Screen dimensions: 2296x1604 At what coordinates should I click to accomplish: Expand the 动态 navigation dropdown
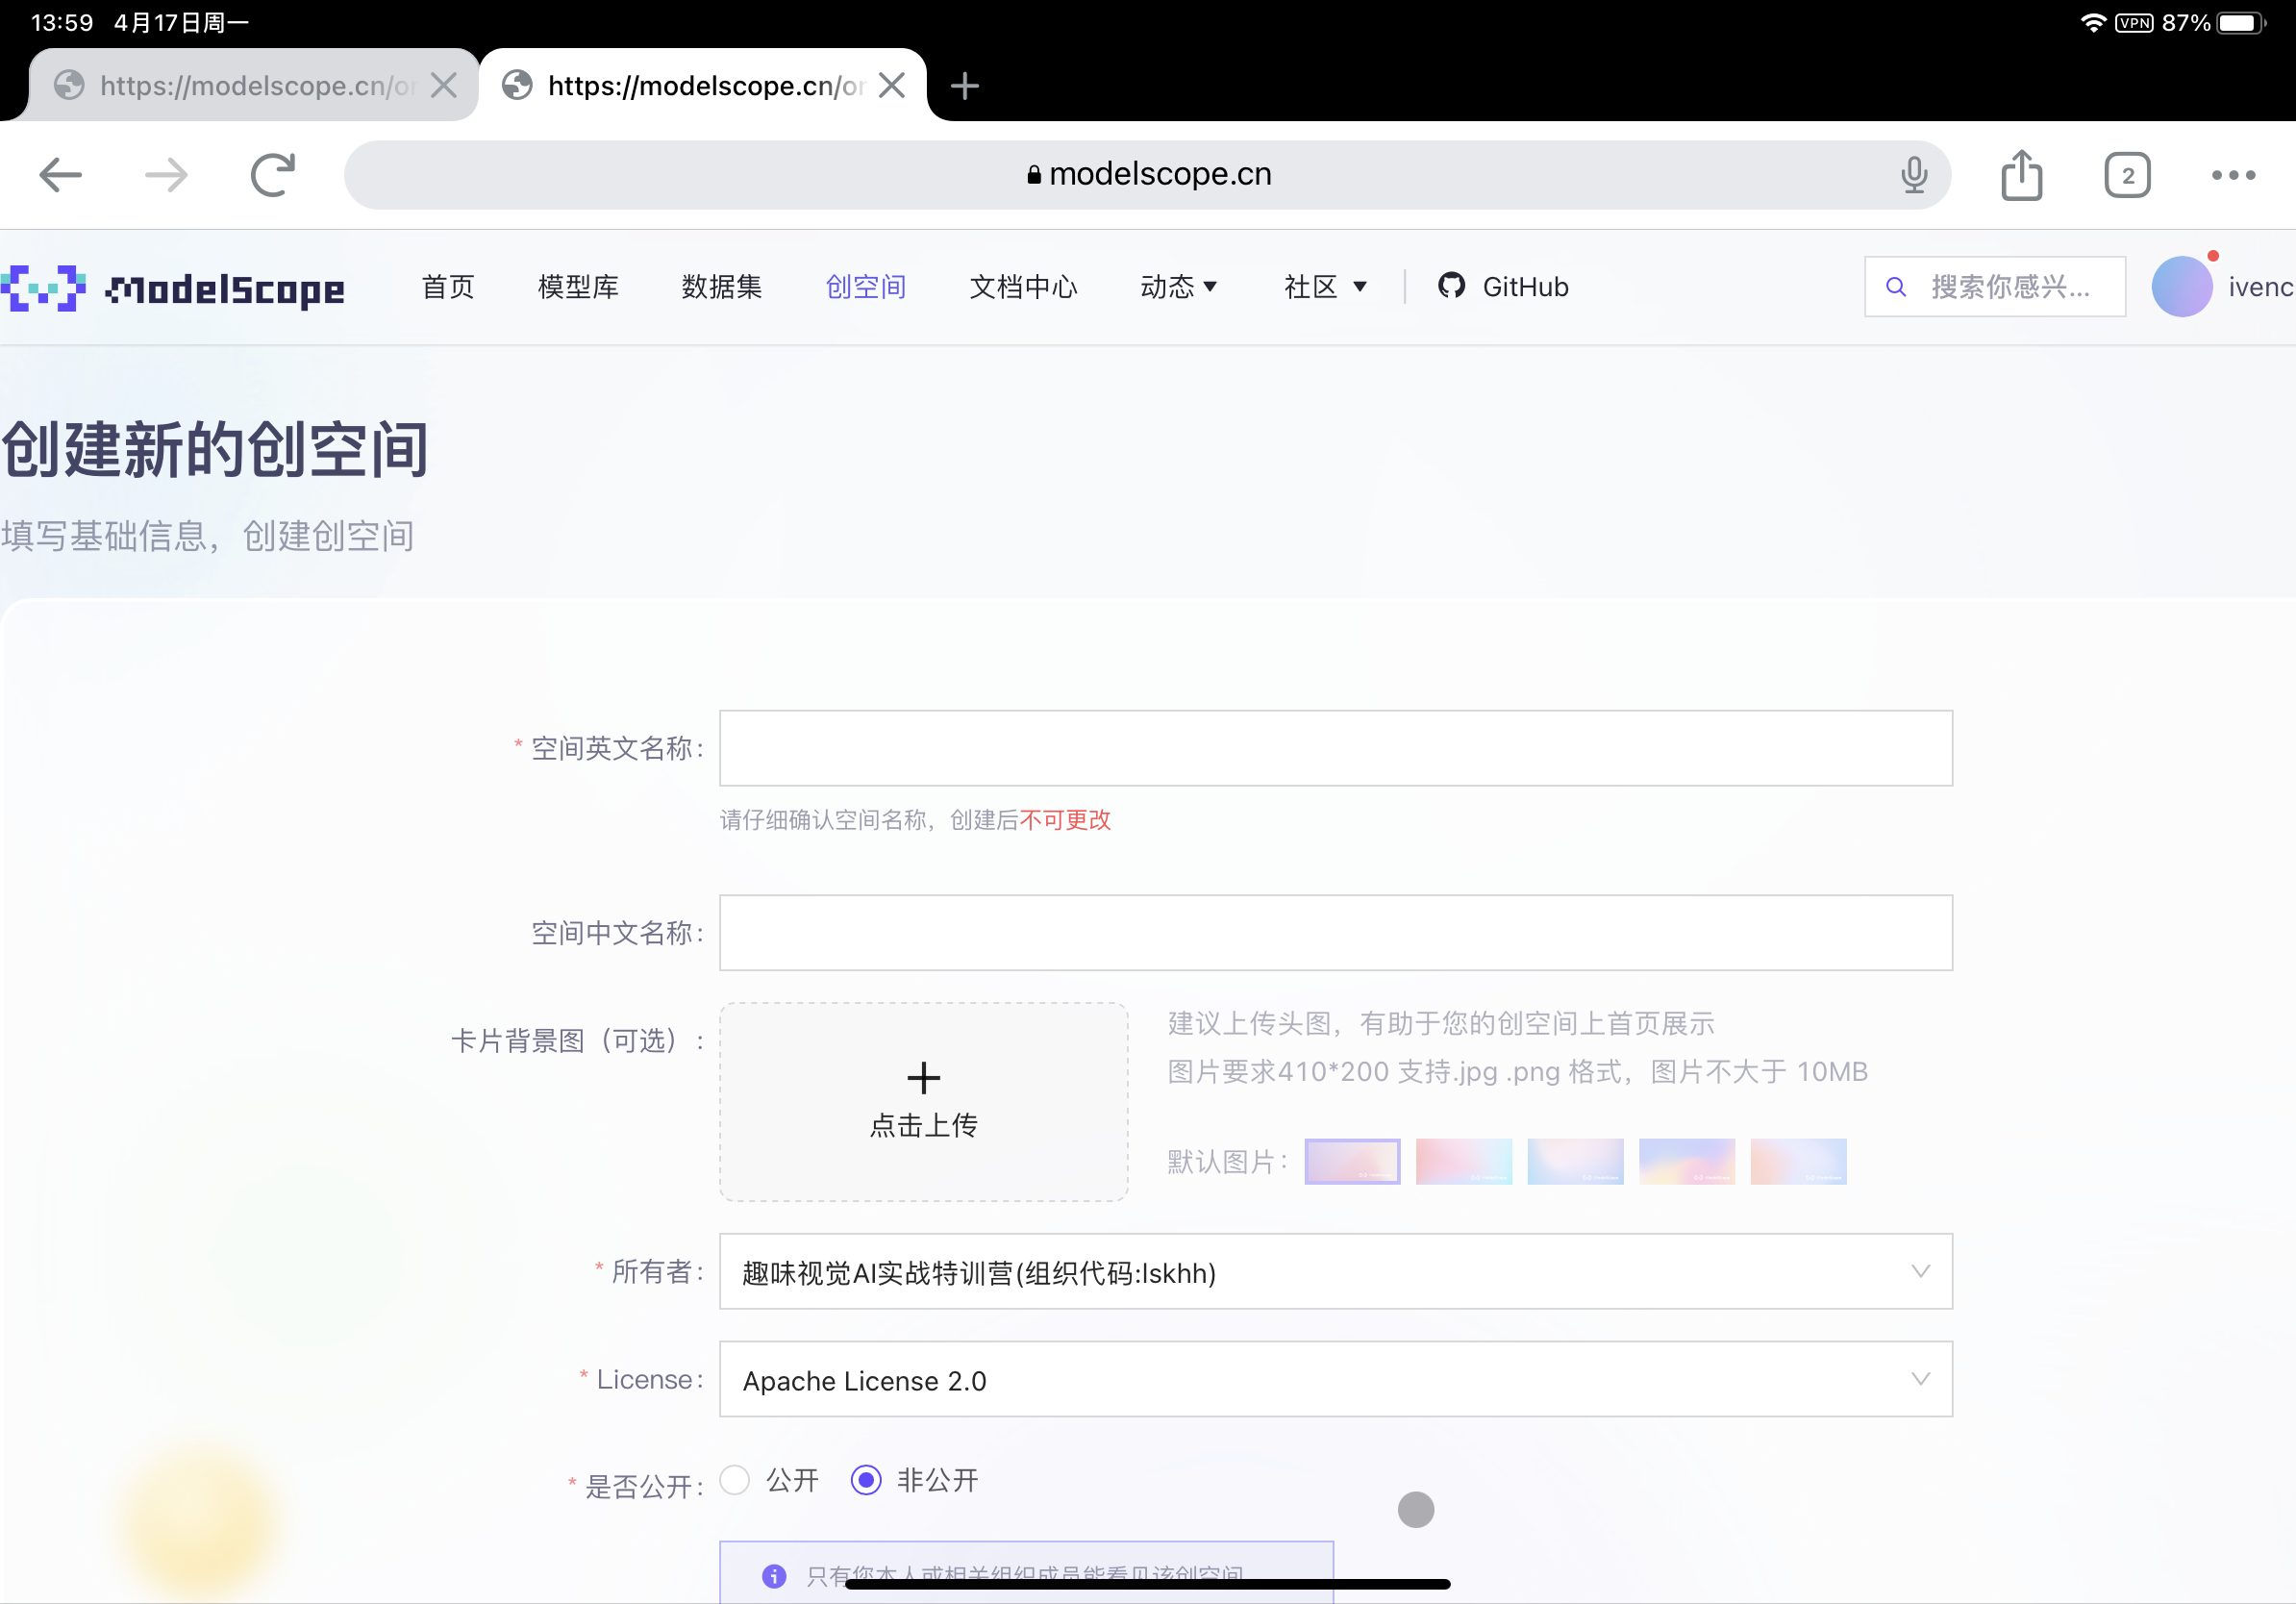1180,287
